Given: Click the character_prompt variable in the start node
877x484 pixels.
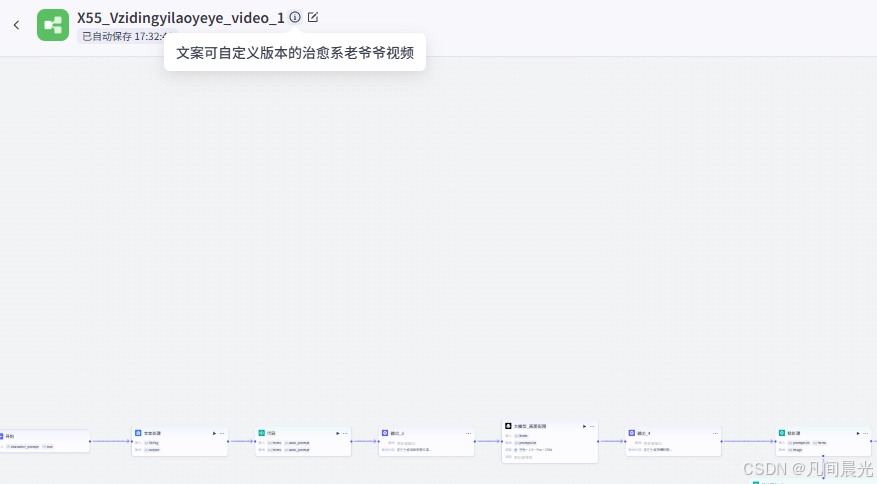Looking at the screenshot, I should (23, 447).
